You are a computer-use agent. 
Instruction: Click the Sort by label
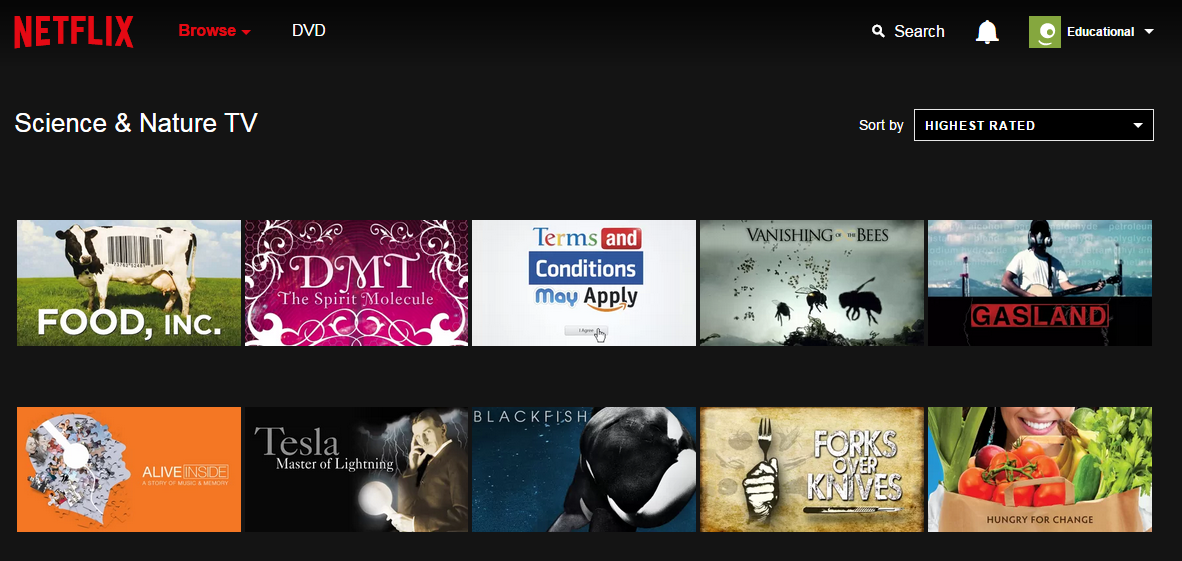(x=881, y=125)
